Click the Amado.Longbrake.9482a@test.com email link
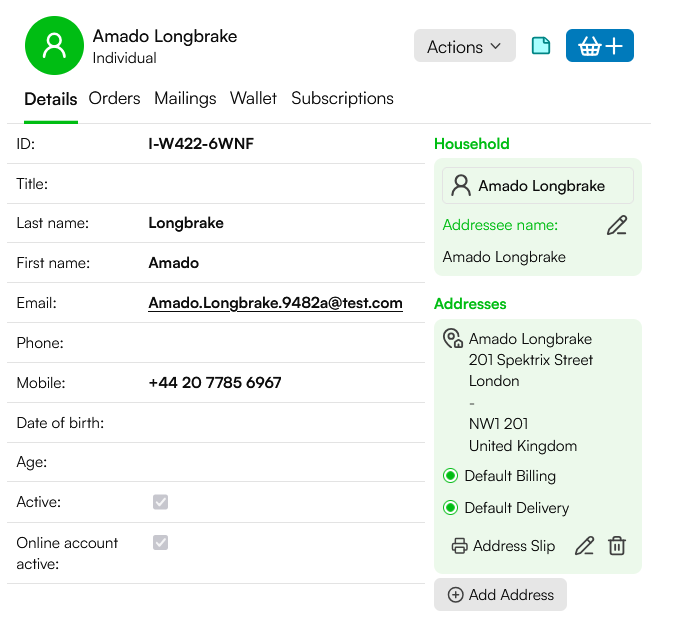 [x=275, y=303]
